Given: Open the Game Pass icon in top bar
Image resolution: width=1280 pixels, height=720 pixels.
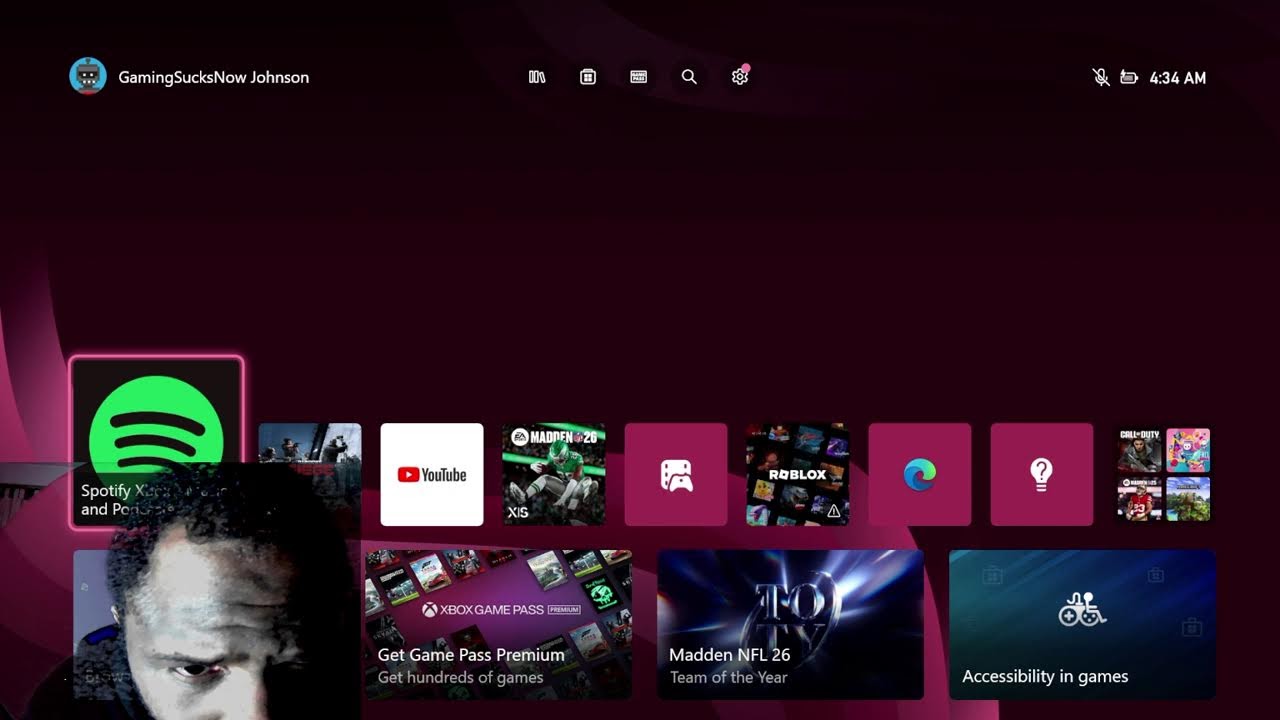Looking at the screenshot, I should point(638,77).
